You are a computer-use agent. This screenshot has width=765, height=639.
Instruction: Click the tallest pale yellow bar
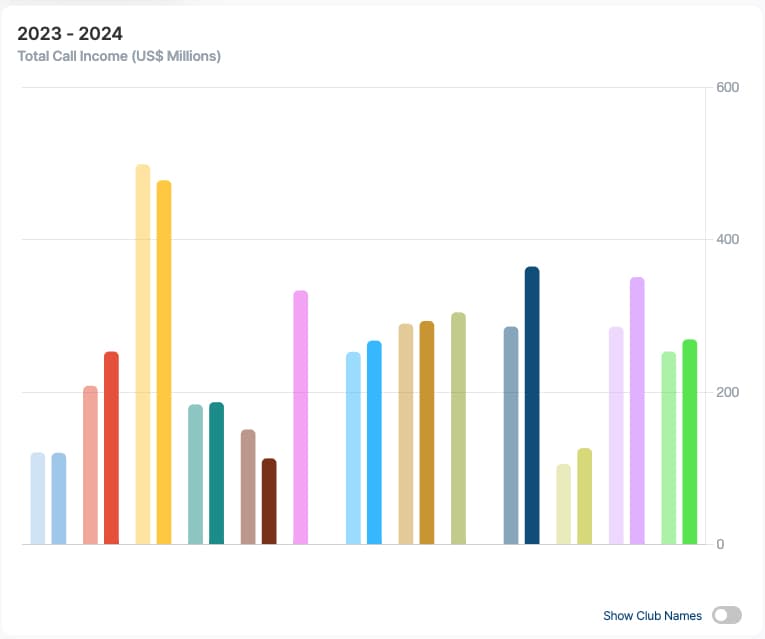(x=143, y=355)
